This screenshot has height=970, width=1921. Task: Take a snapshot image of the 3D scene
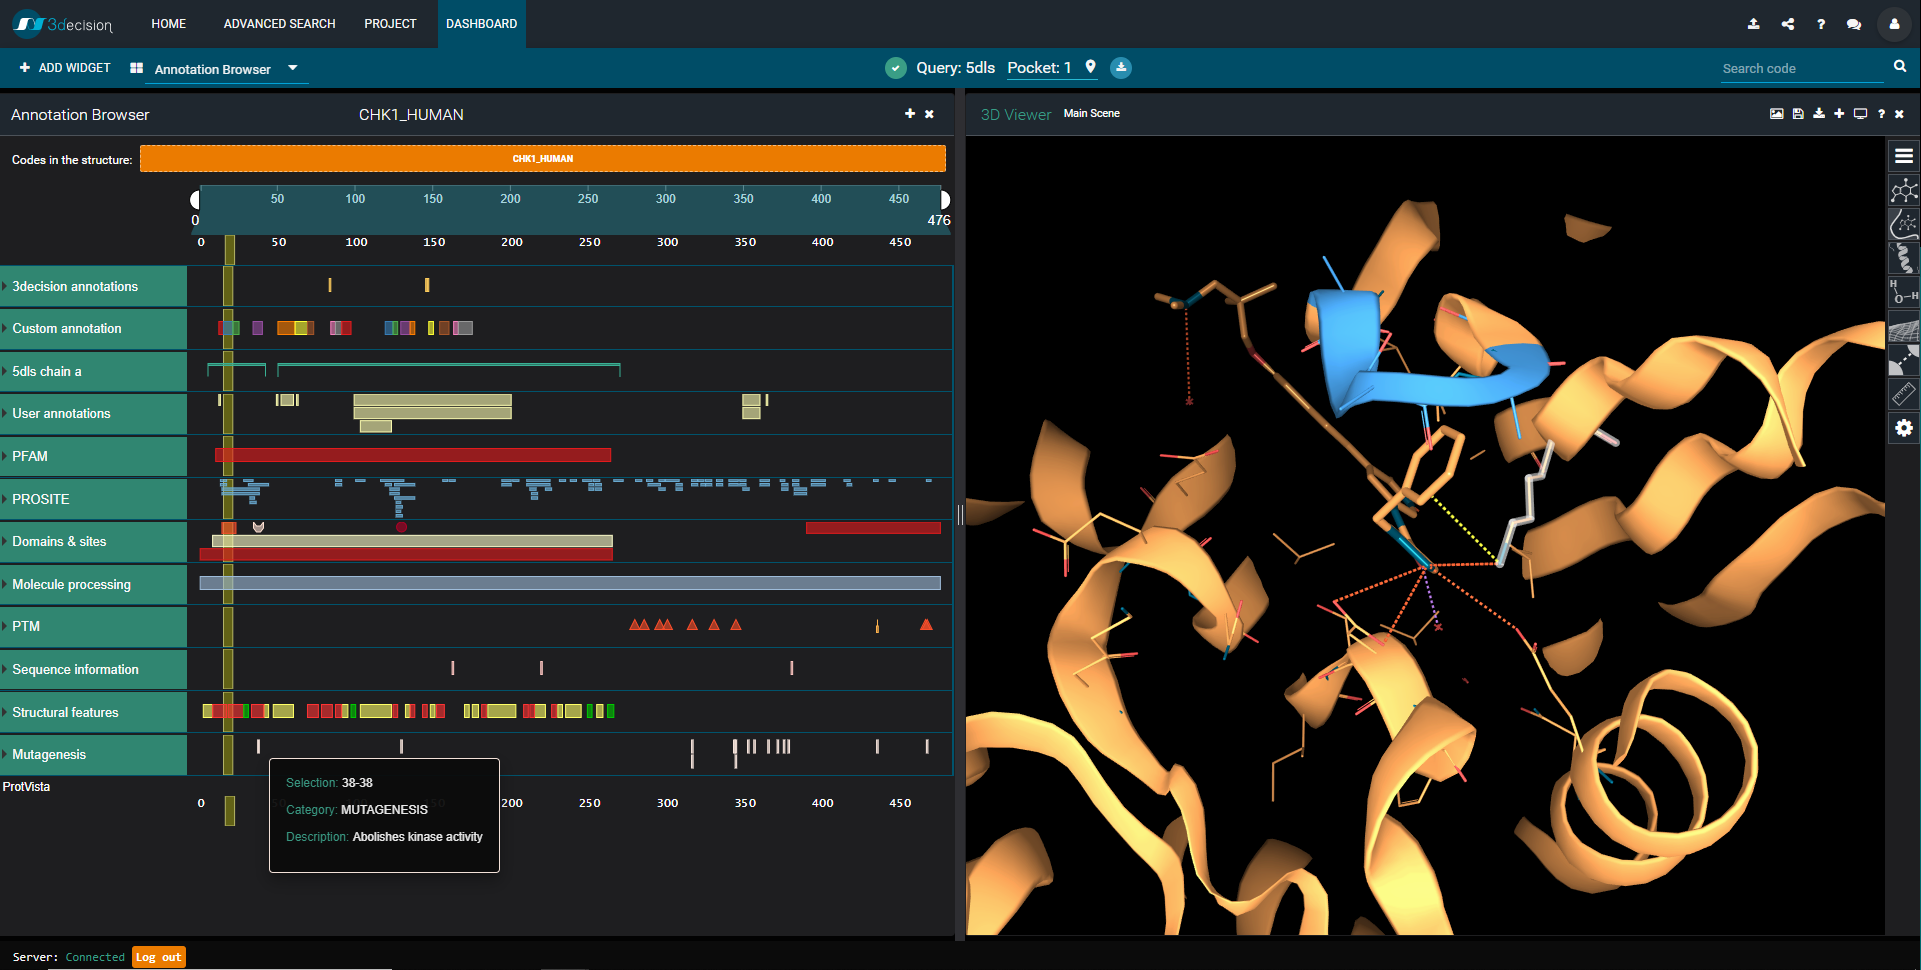pos(1777,114)
